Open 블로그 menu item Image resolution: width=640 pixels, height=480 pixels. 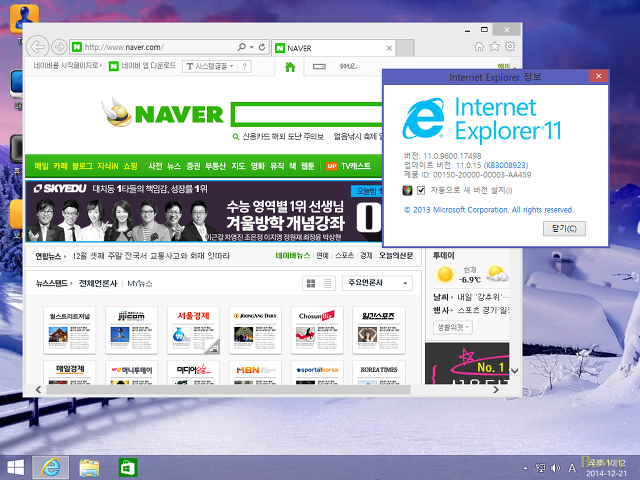pyautogui.click(x=82, y=166)
